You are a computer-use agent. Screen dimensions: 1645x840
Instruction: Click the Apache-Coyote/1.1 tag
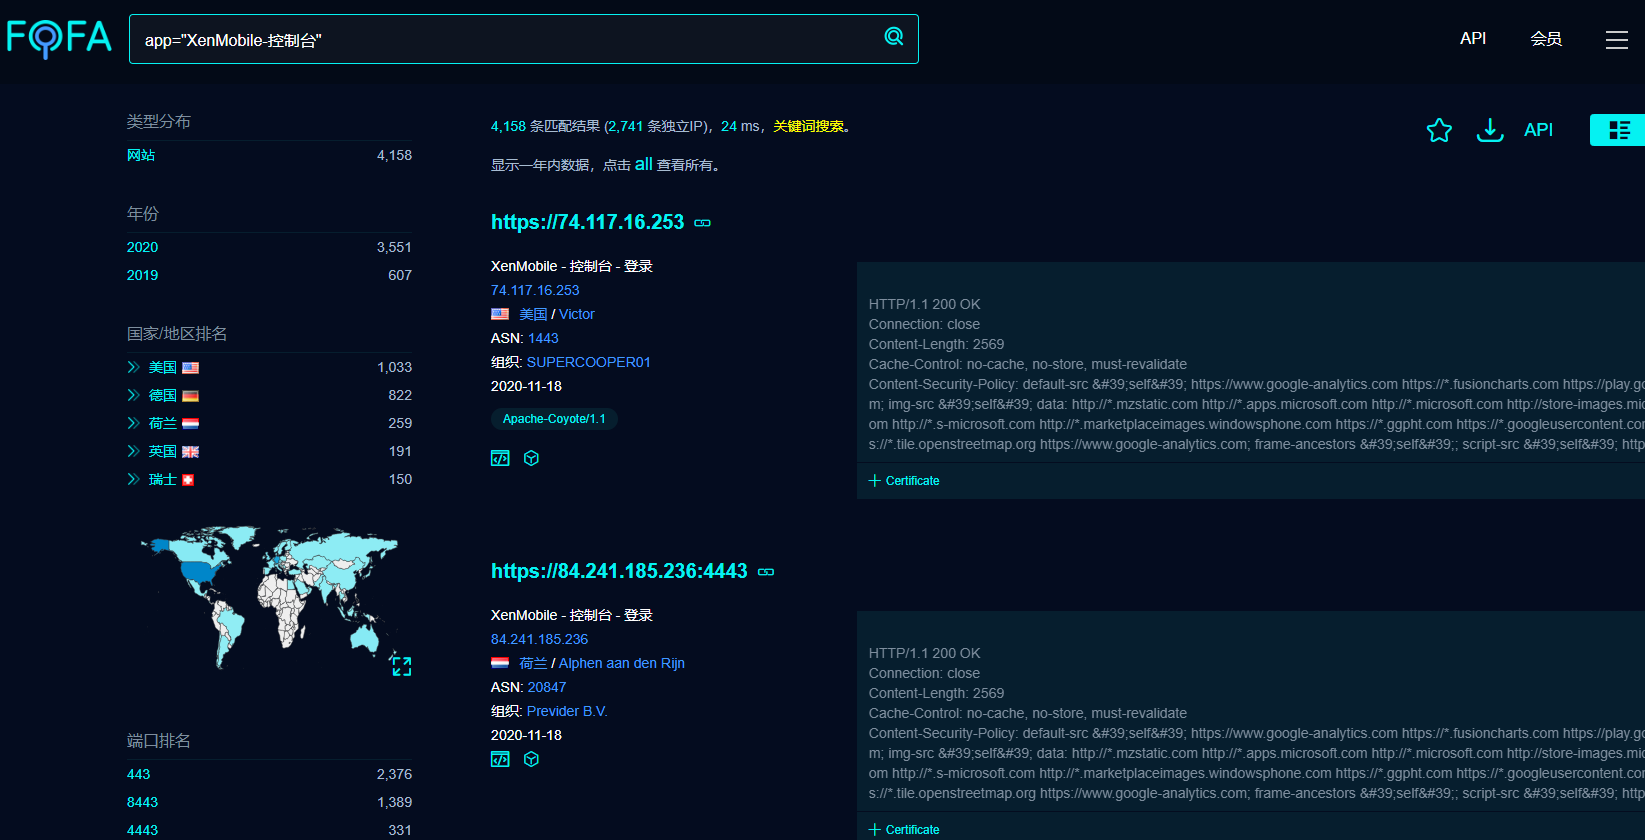554,419
